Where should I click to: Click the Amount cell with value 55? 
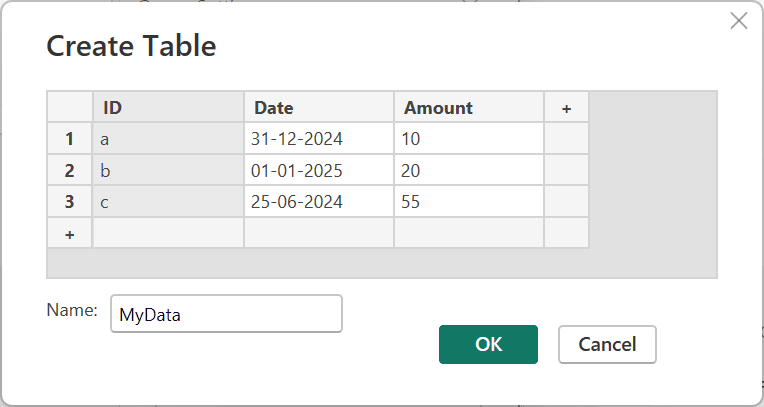click(468, 201)
